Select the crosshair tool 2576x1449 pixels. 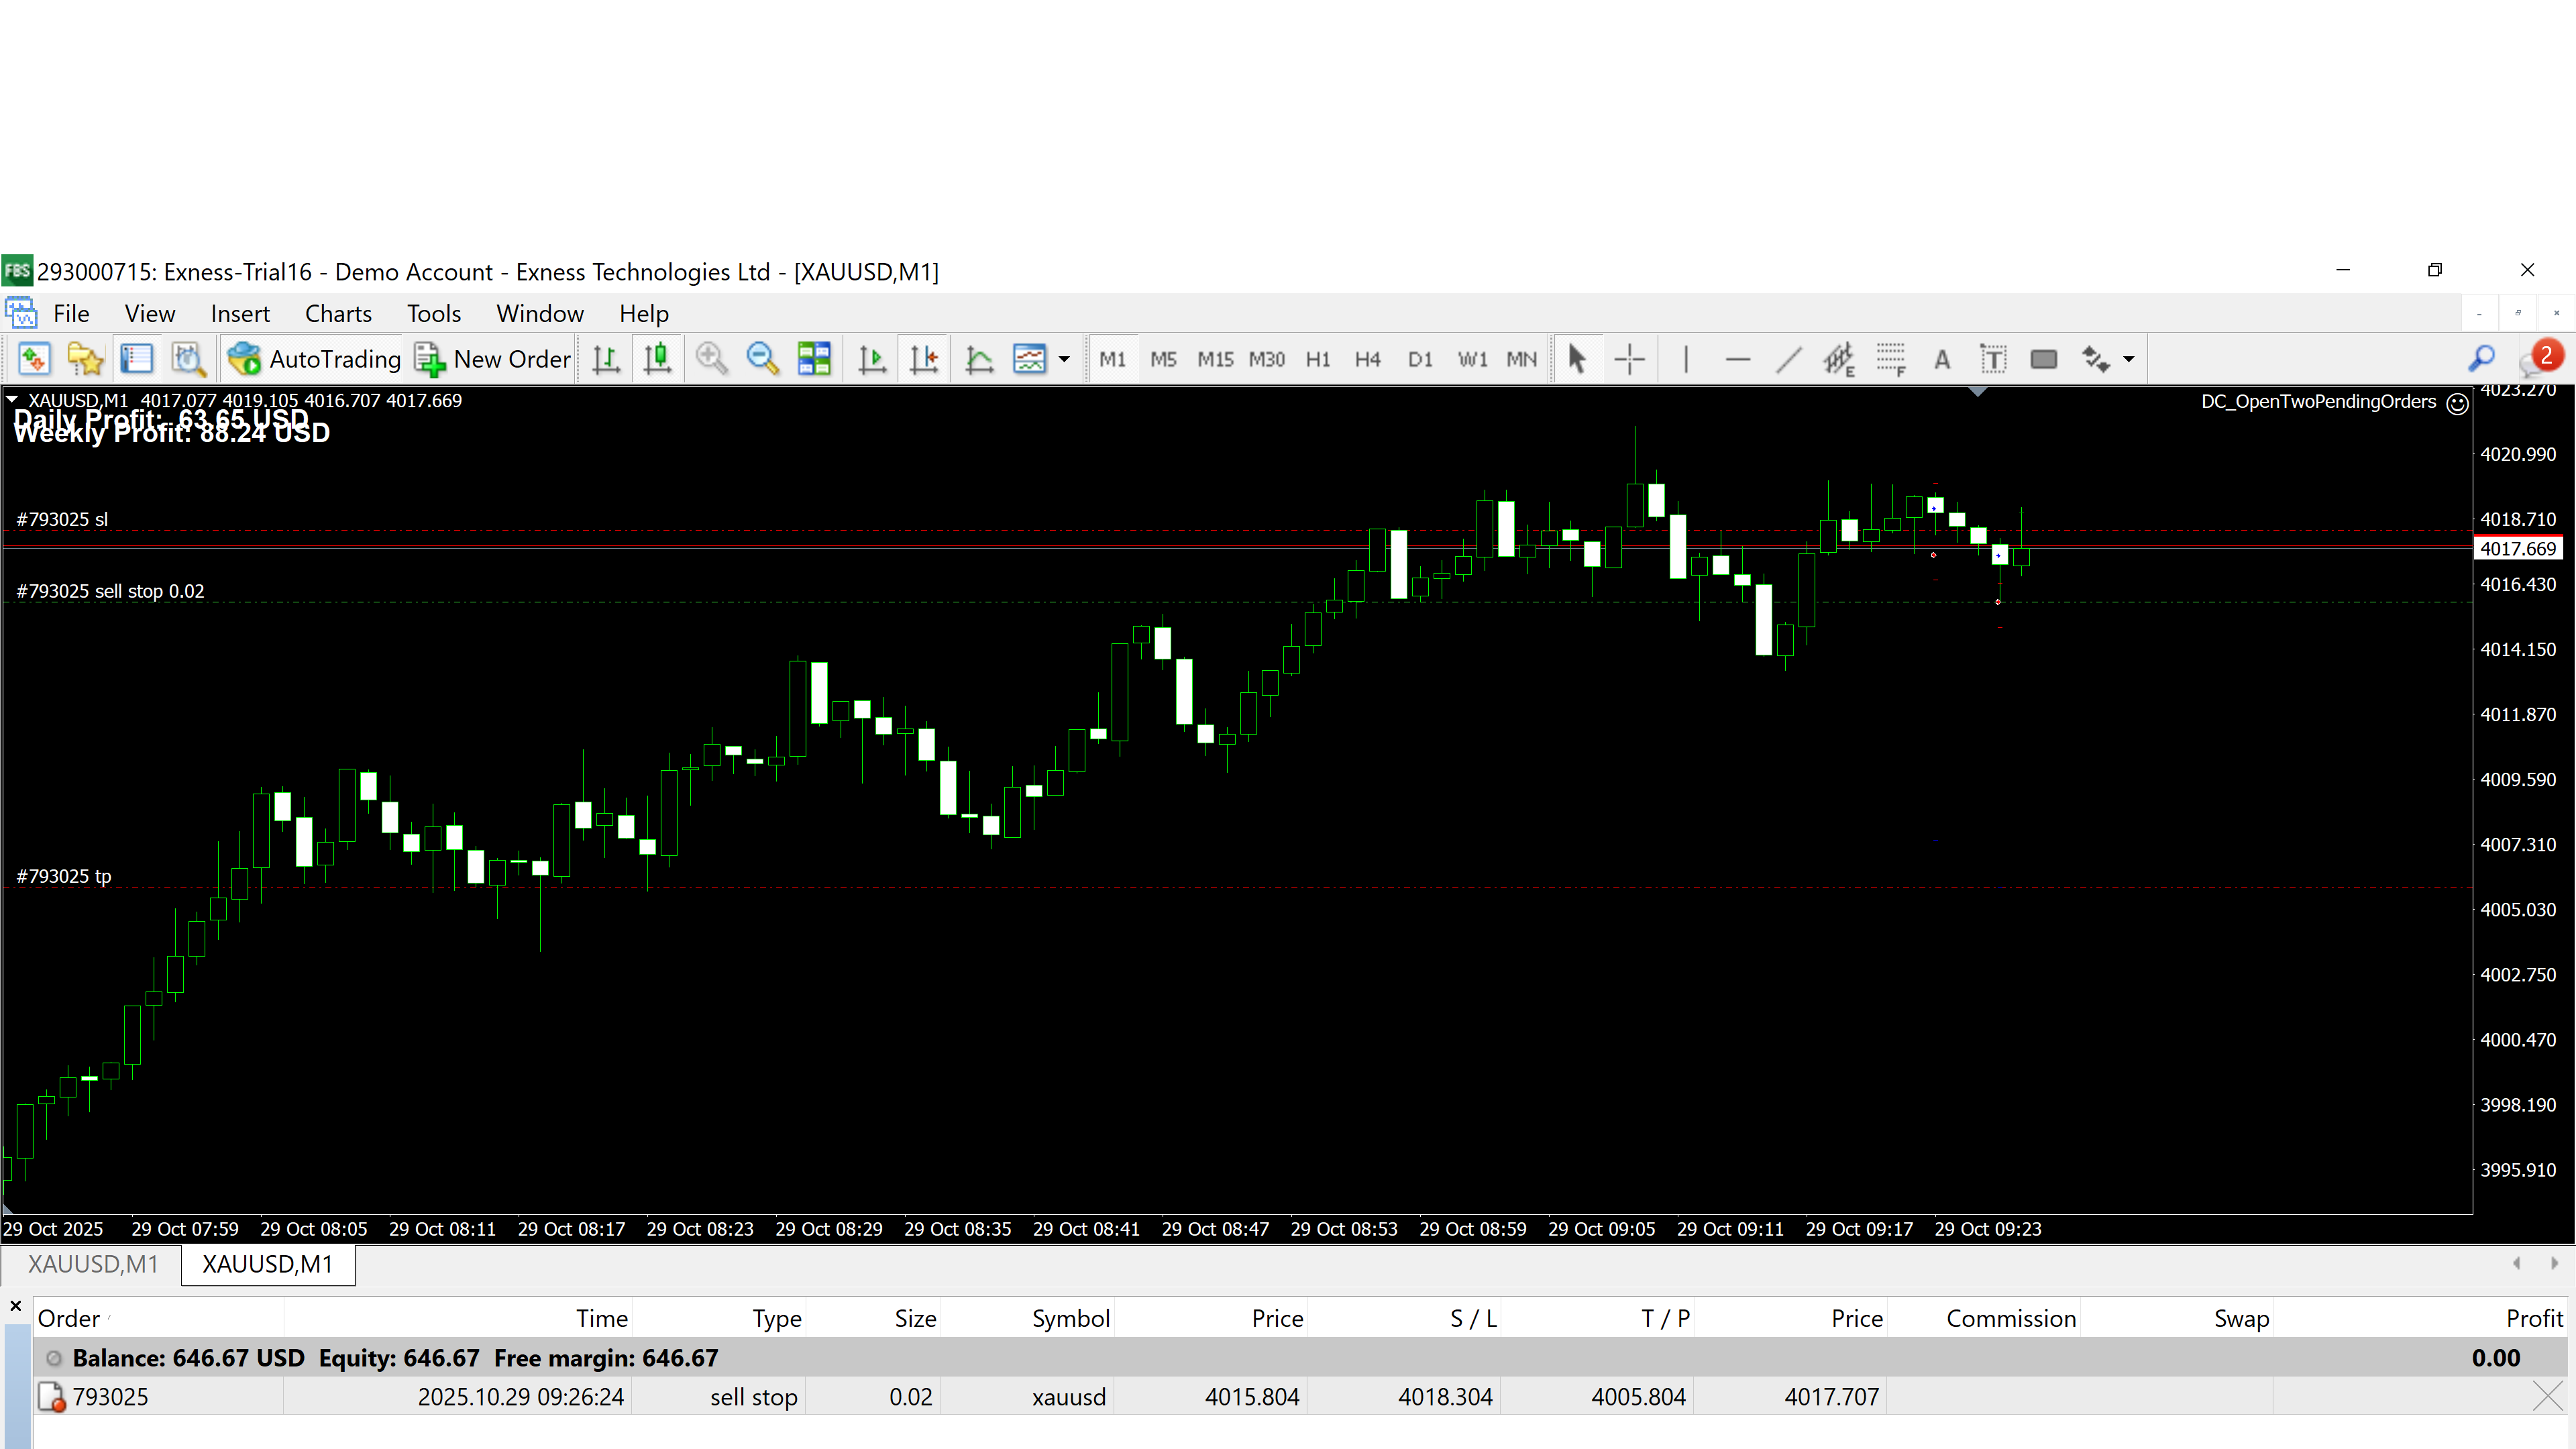[x=1629, y=359]
